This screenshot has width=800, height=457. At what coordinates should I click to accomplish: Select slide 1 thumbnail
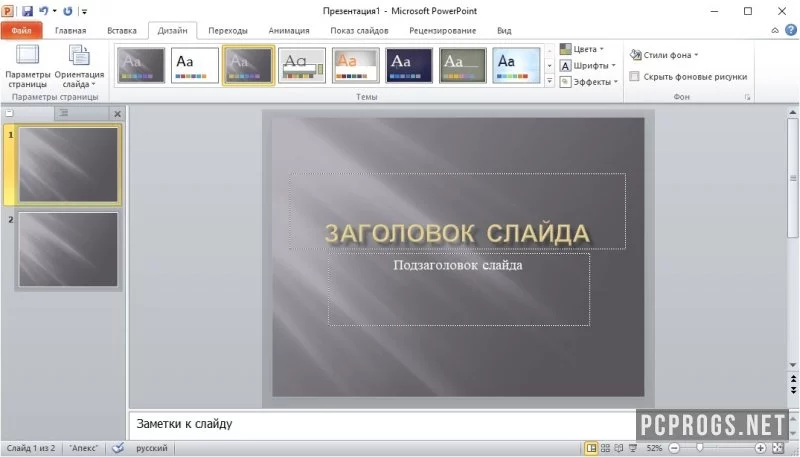(68, 164)
